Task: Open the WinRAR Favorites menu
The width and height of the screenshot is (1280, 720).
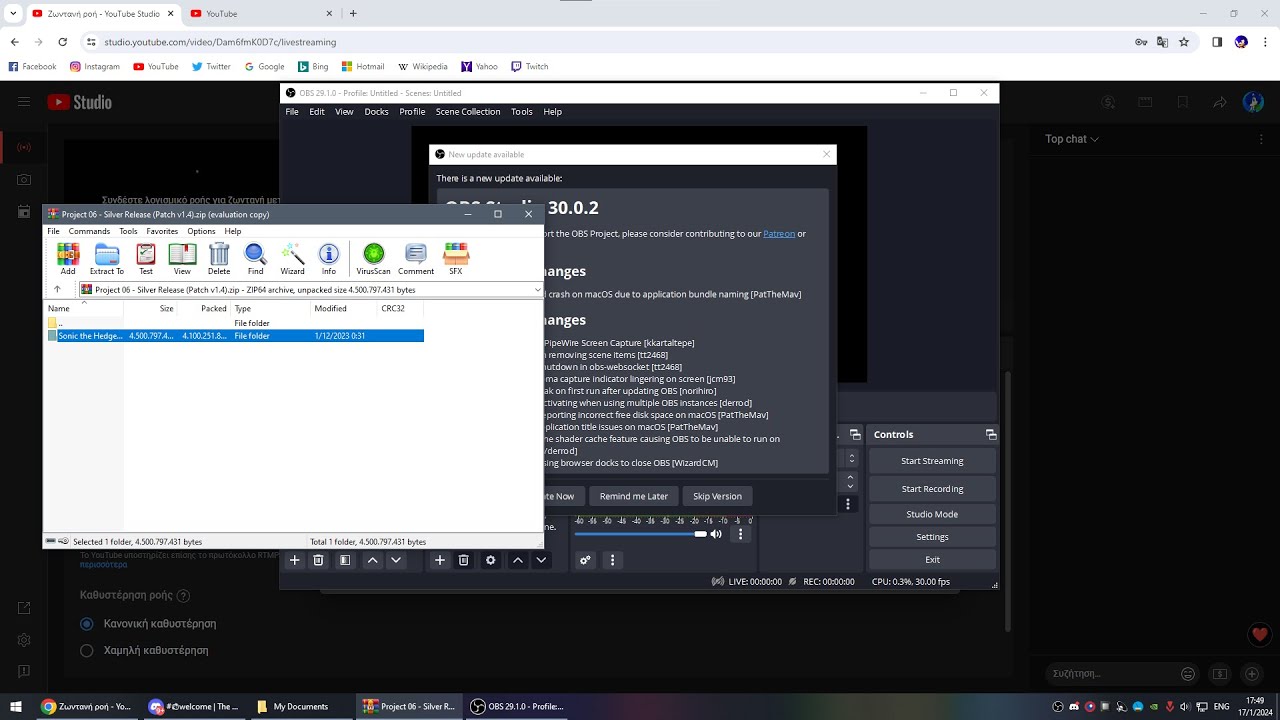Action: coord(162,231)
